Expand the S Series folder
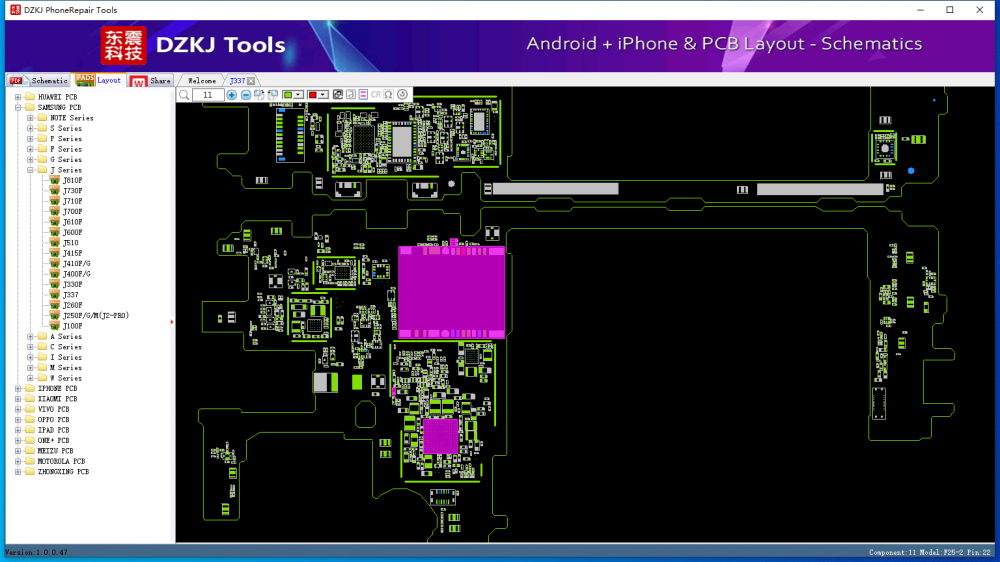Image resolution: width=1000 pixels, height=562 pixels. point(30,128)
